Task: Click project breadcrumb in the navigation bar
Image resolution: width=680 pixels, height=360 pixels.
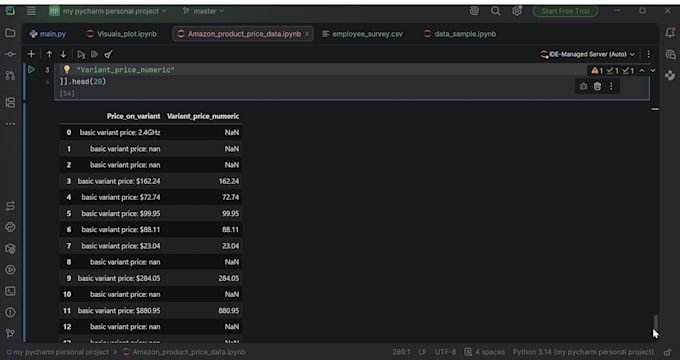Action: pyautogui.click(x=58, y=352)
